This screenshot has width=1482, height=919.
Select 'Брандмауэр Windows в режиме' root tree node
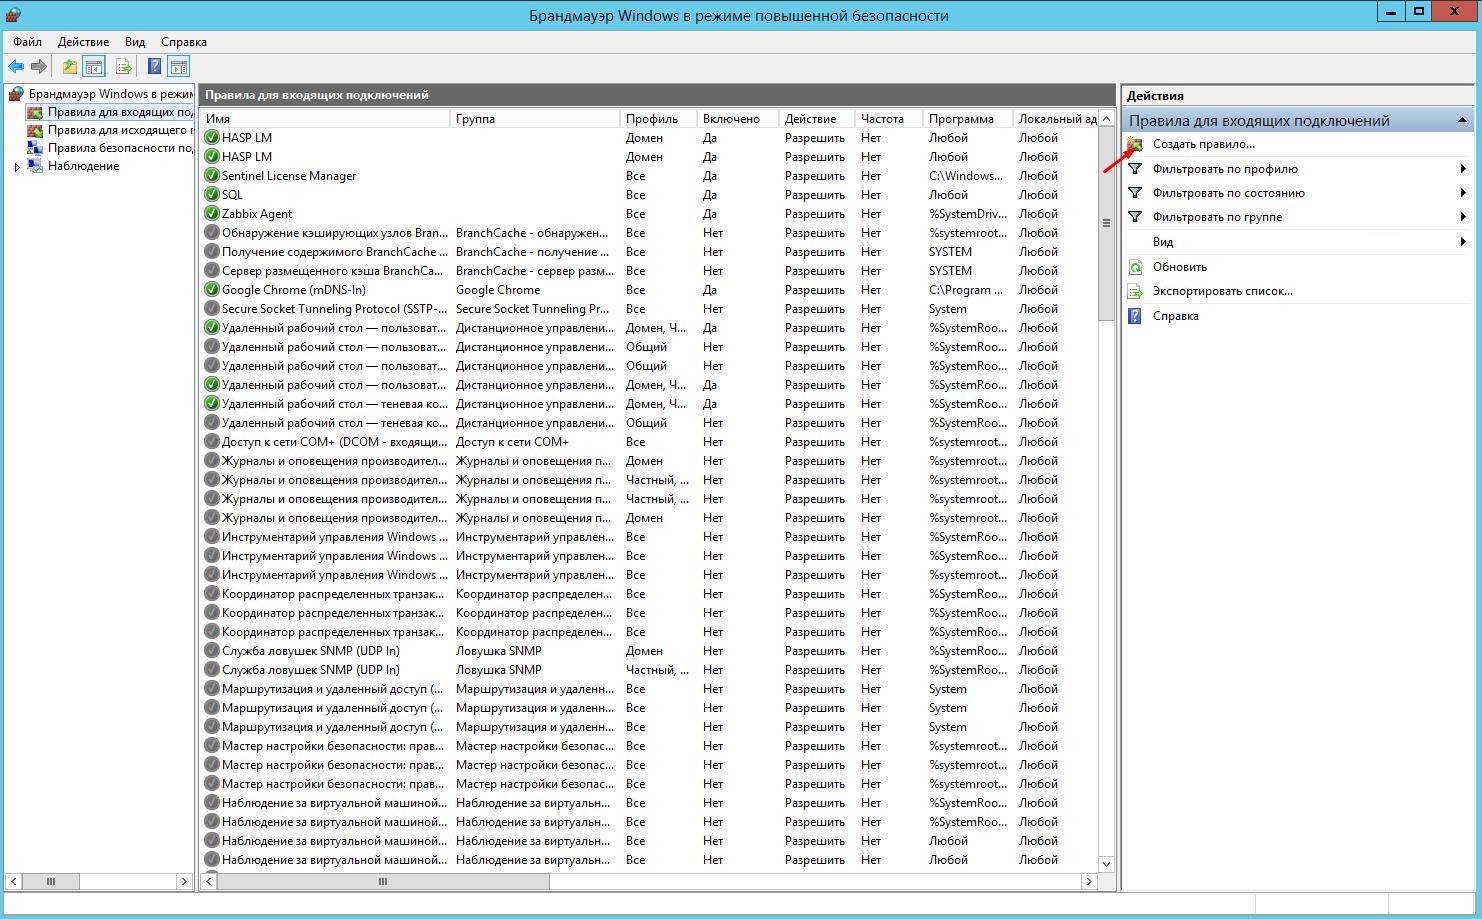pyautogui.click(x=111, y=93)
